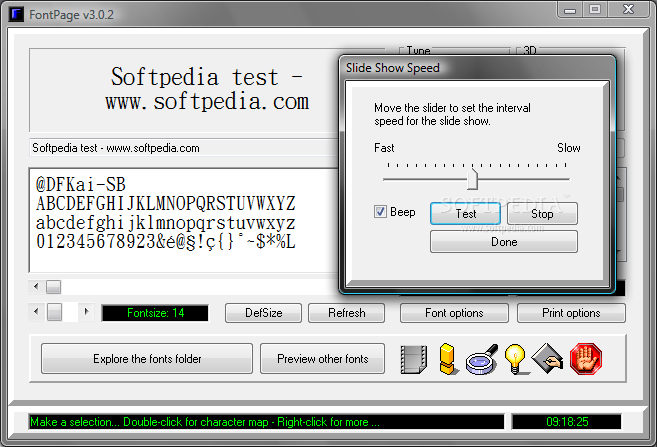657x447 pixels.
Task: Maximize the FontPage window
Action: point(595,10)
